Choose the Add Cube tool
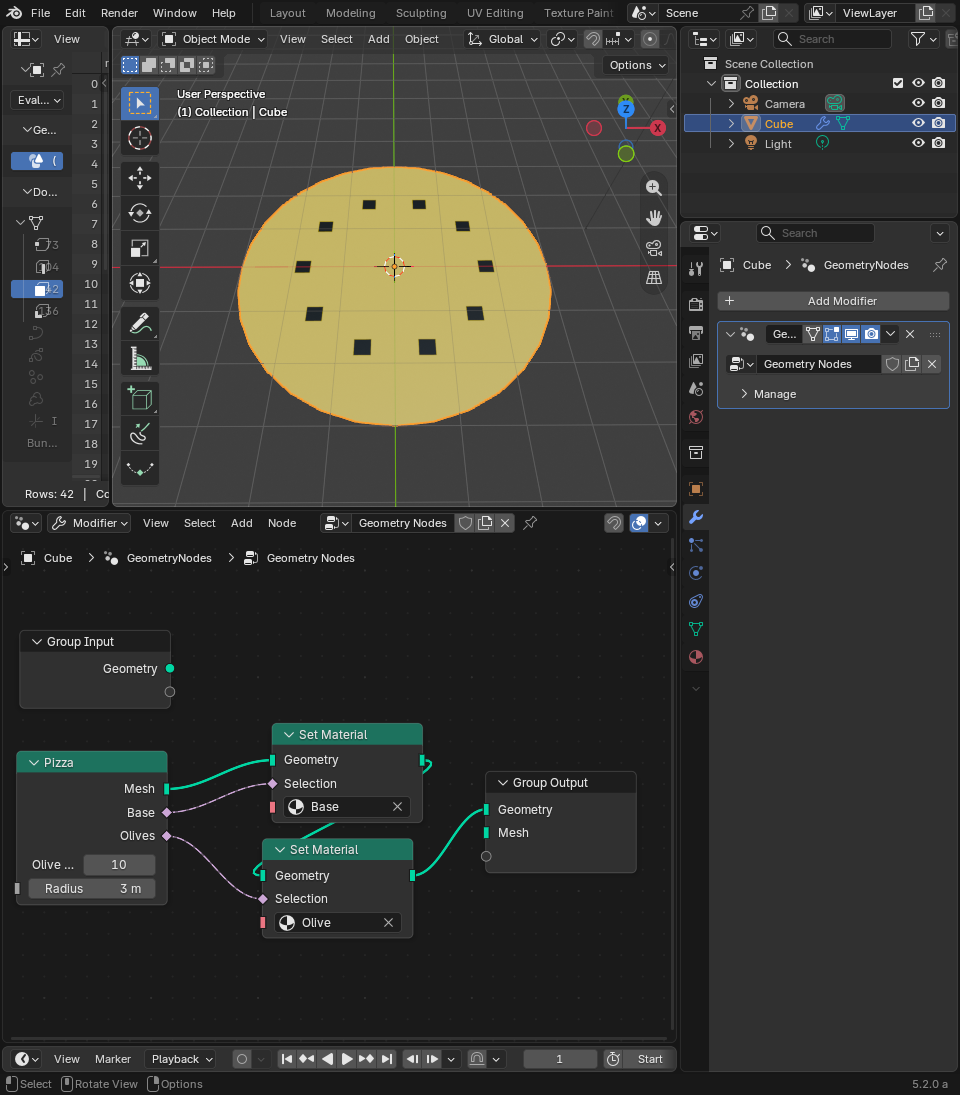Viewport: 960px width, 1095px height. click(140, 399)
